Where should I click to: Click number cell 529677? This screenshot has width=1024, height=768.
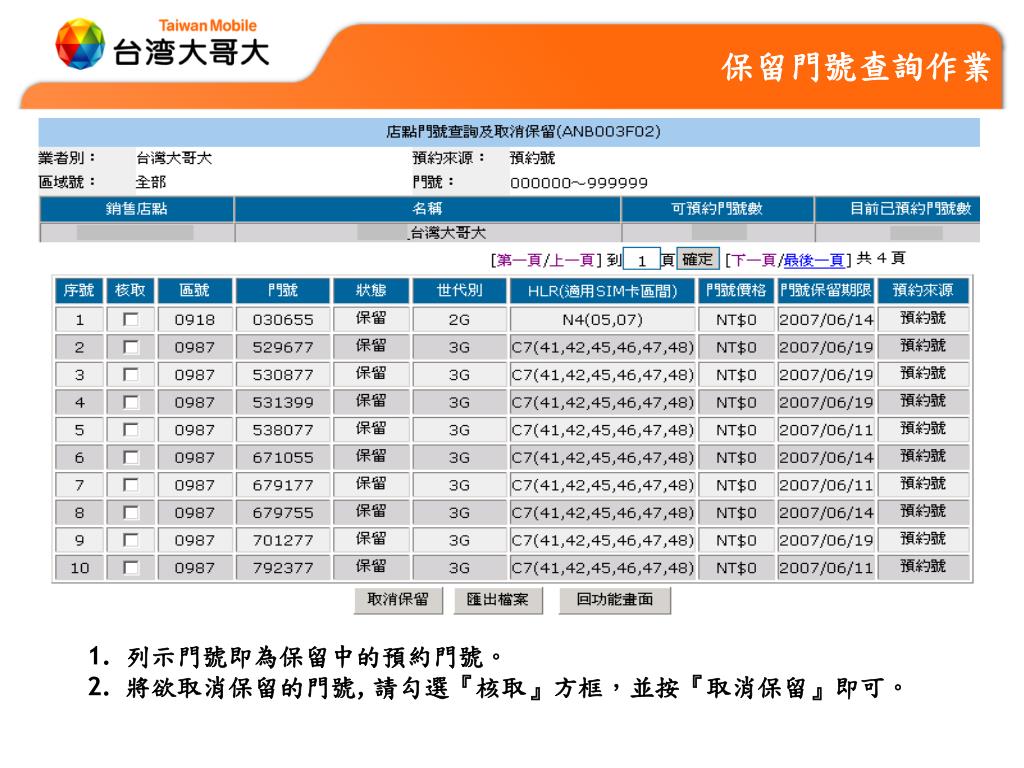[283, 347]
